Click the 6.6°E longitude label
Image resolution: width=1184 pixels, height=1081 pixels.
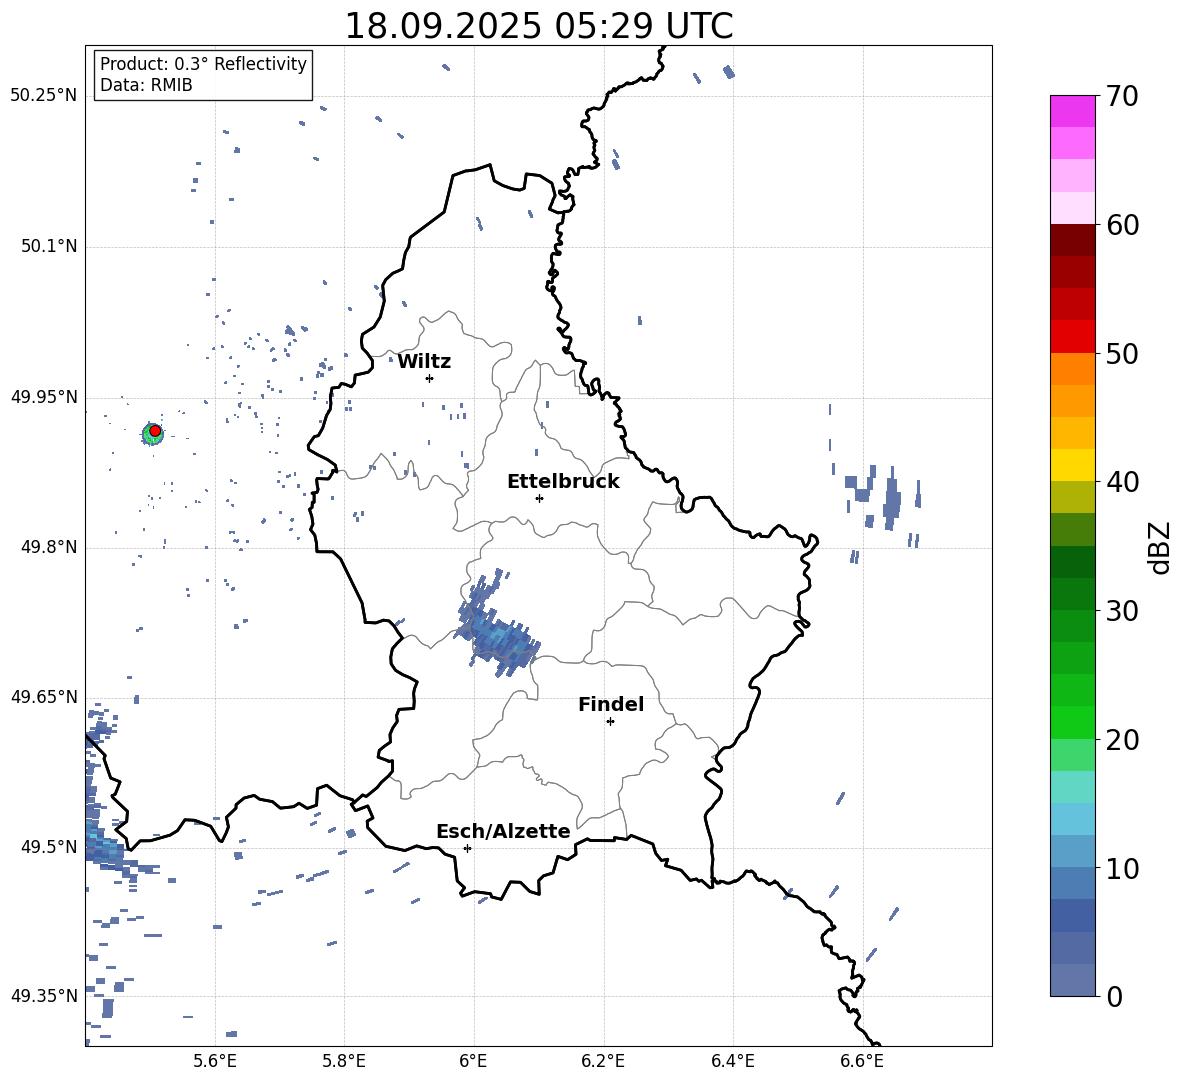pyautogui.click(x=862, y=1061)
